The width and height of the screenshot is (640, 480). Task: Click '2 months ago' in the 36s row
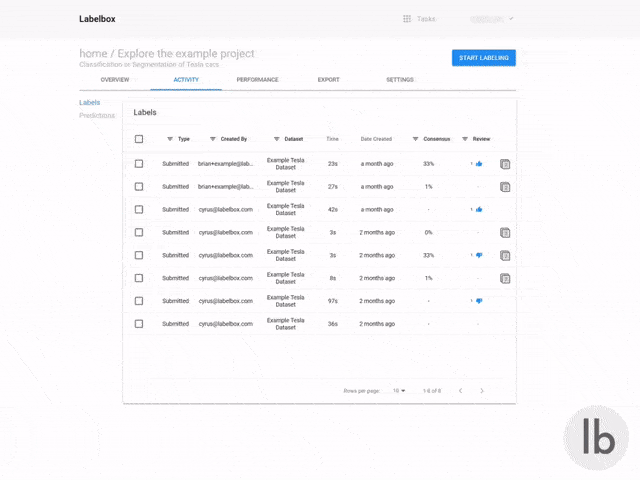377,324
